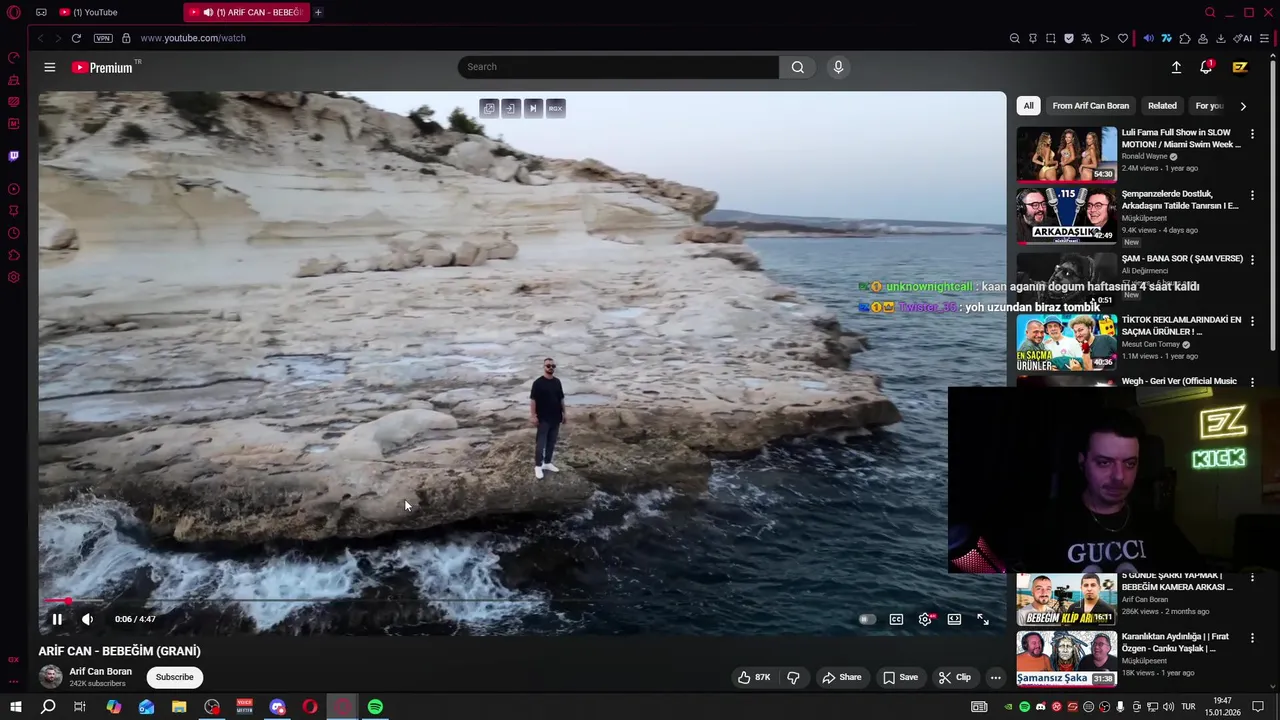
Task: Select the From Arif Can Boran chip
Action: point(1090,105)
